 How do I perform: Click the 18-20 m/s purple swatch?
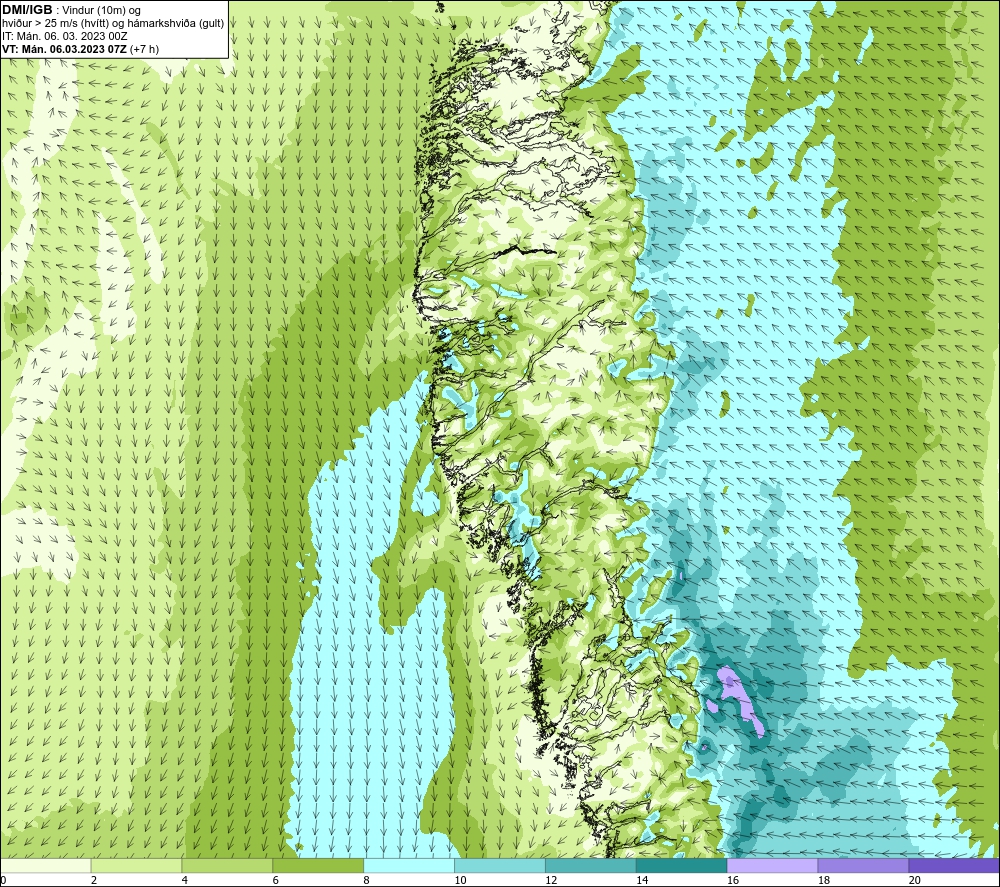coord(863,865)
